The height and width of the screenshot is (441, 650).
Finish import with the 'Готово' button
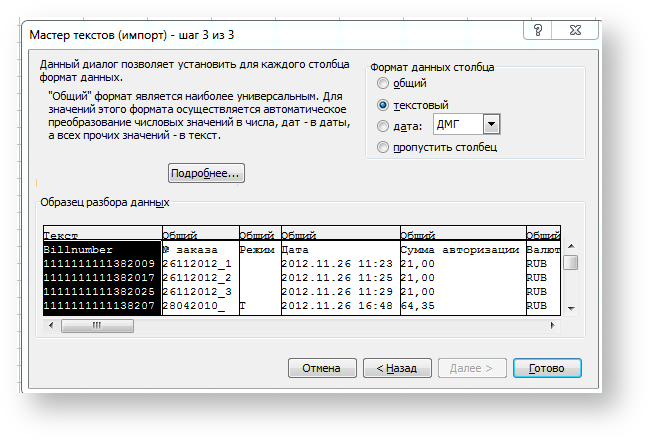pos(547,368)
